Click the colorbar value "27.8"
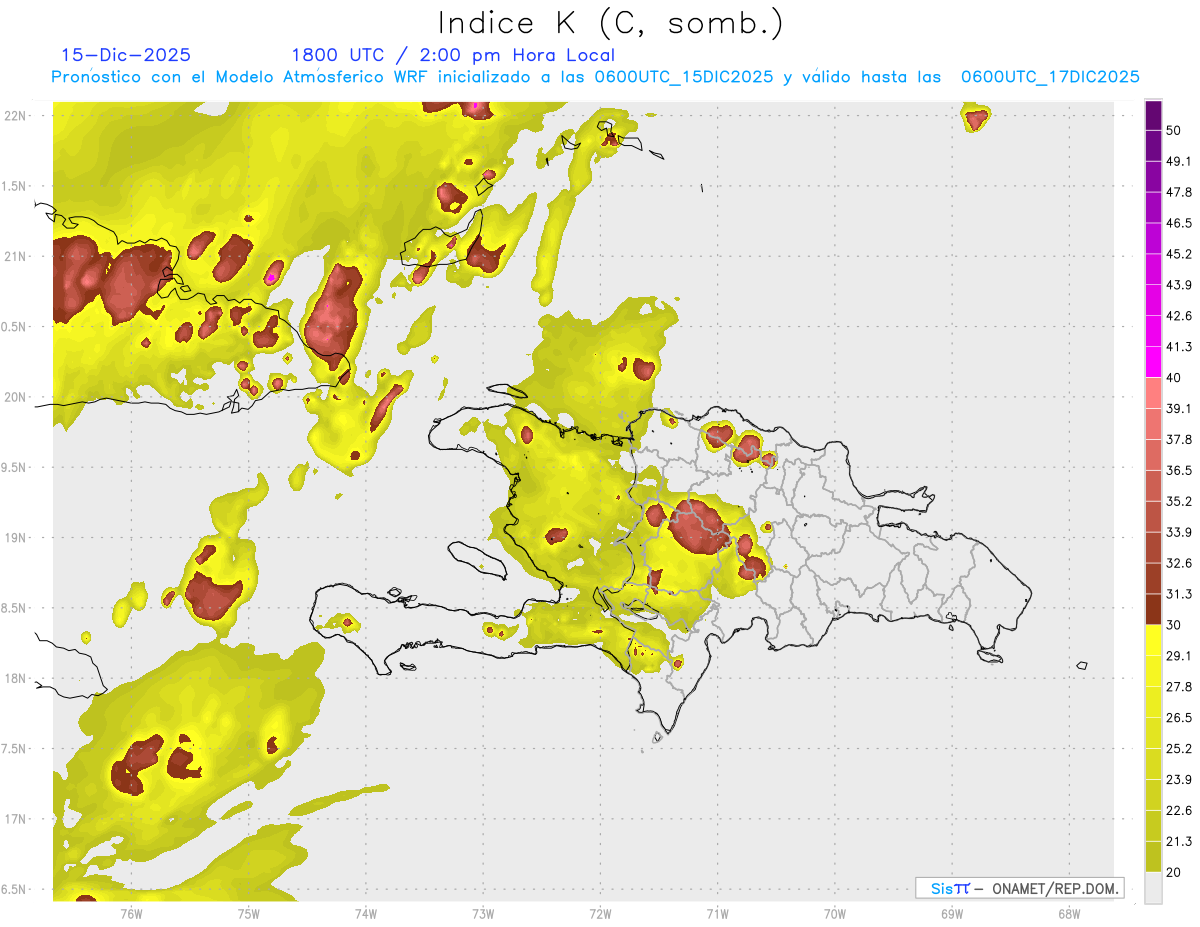The image size is (1200, 927). (x=1179, y=687)
